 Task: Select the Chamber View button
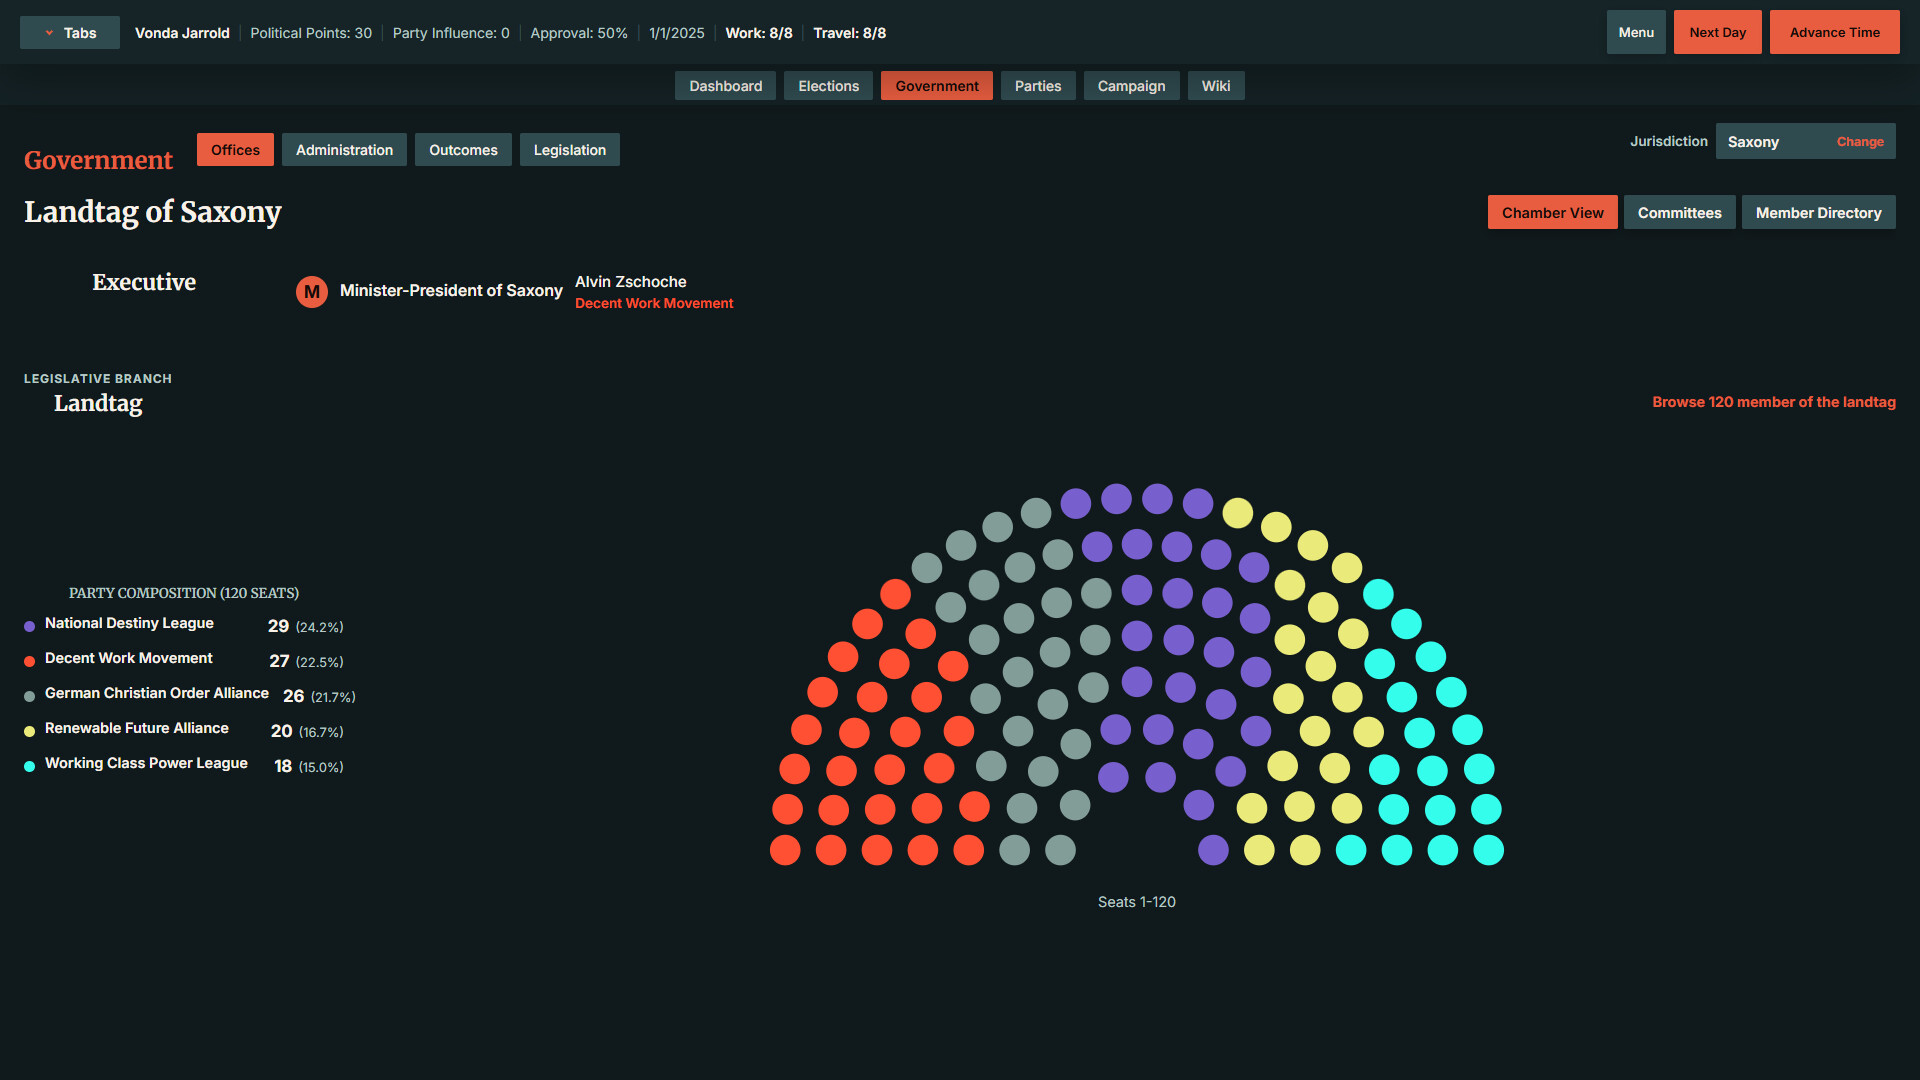point(1552,213)
